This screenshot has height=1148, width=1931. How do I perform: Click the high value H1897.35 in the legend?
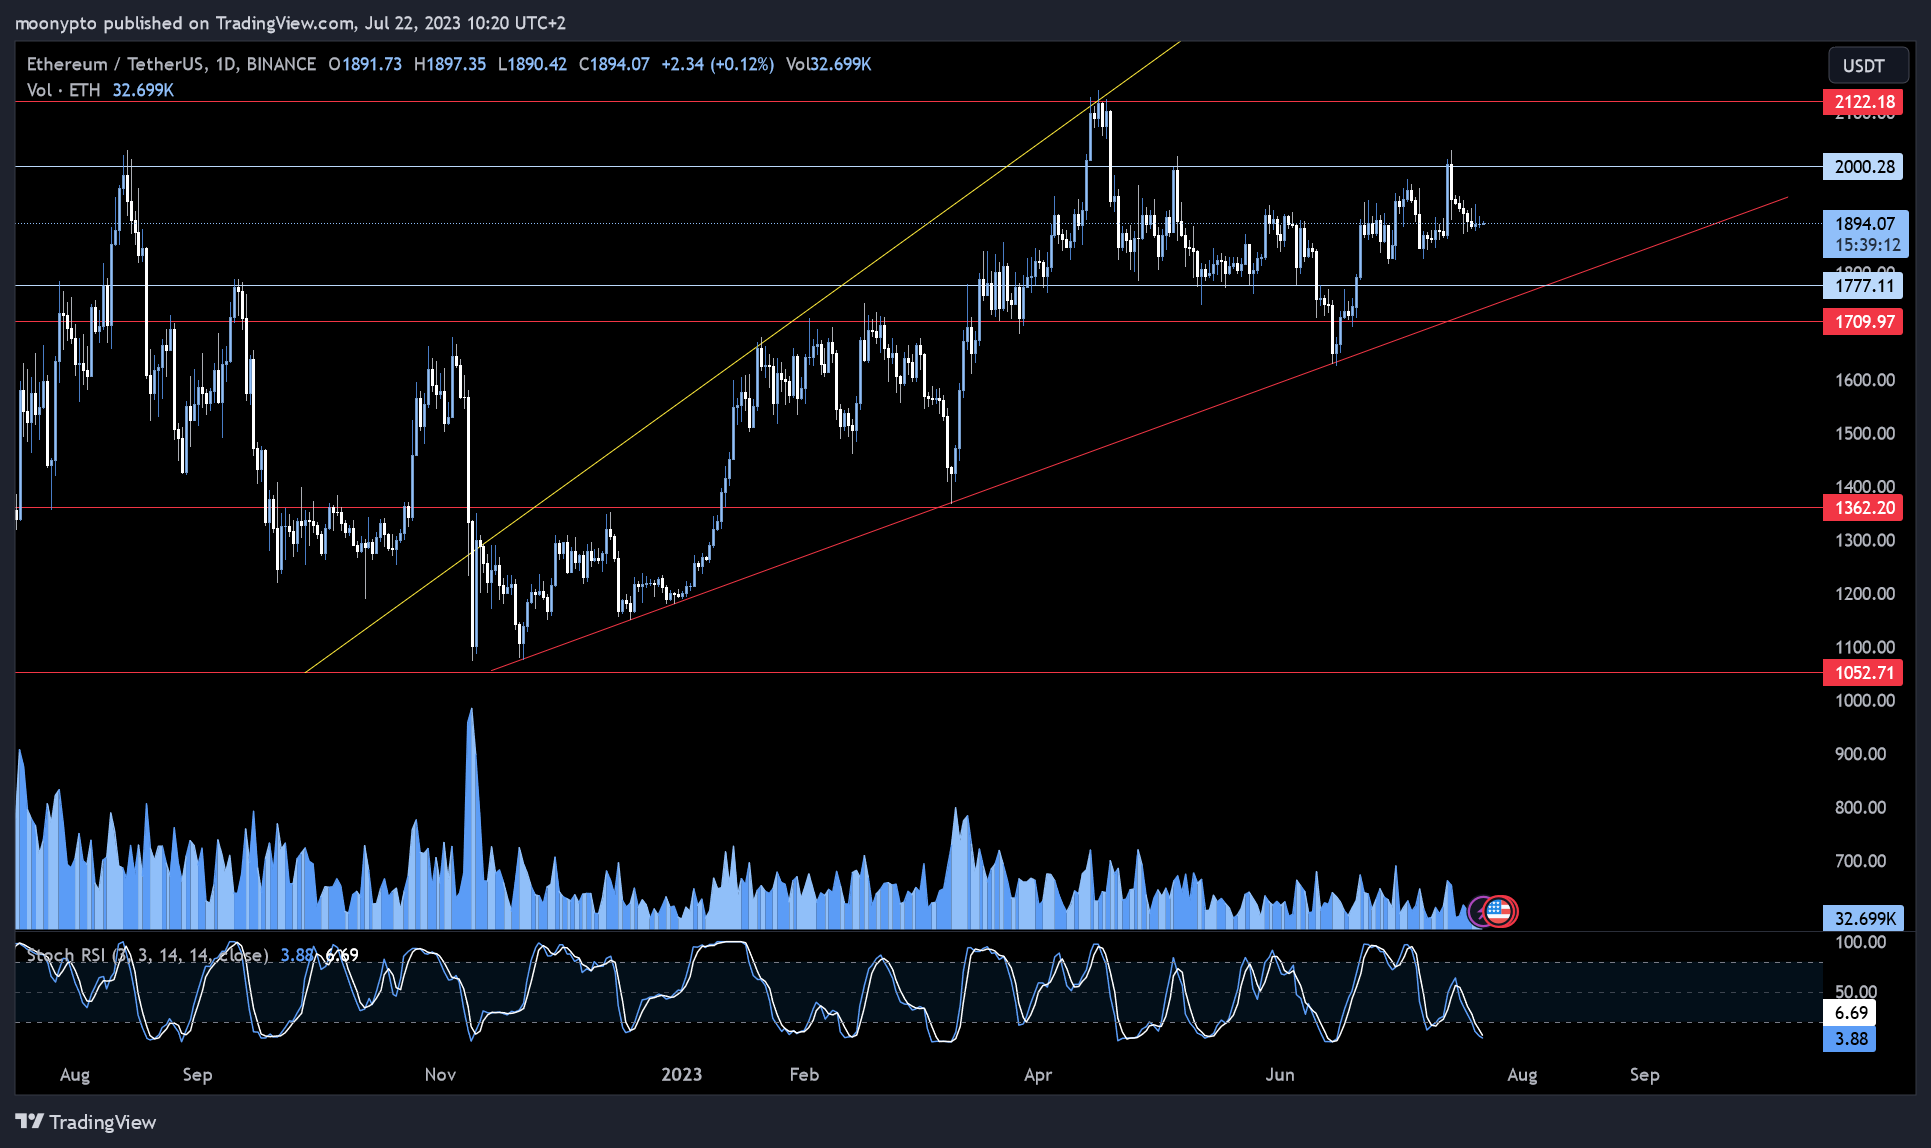point(450,64)
